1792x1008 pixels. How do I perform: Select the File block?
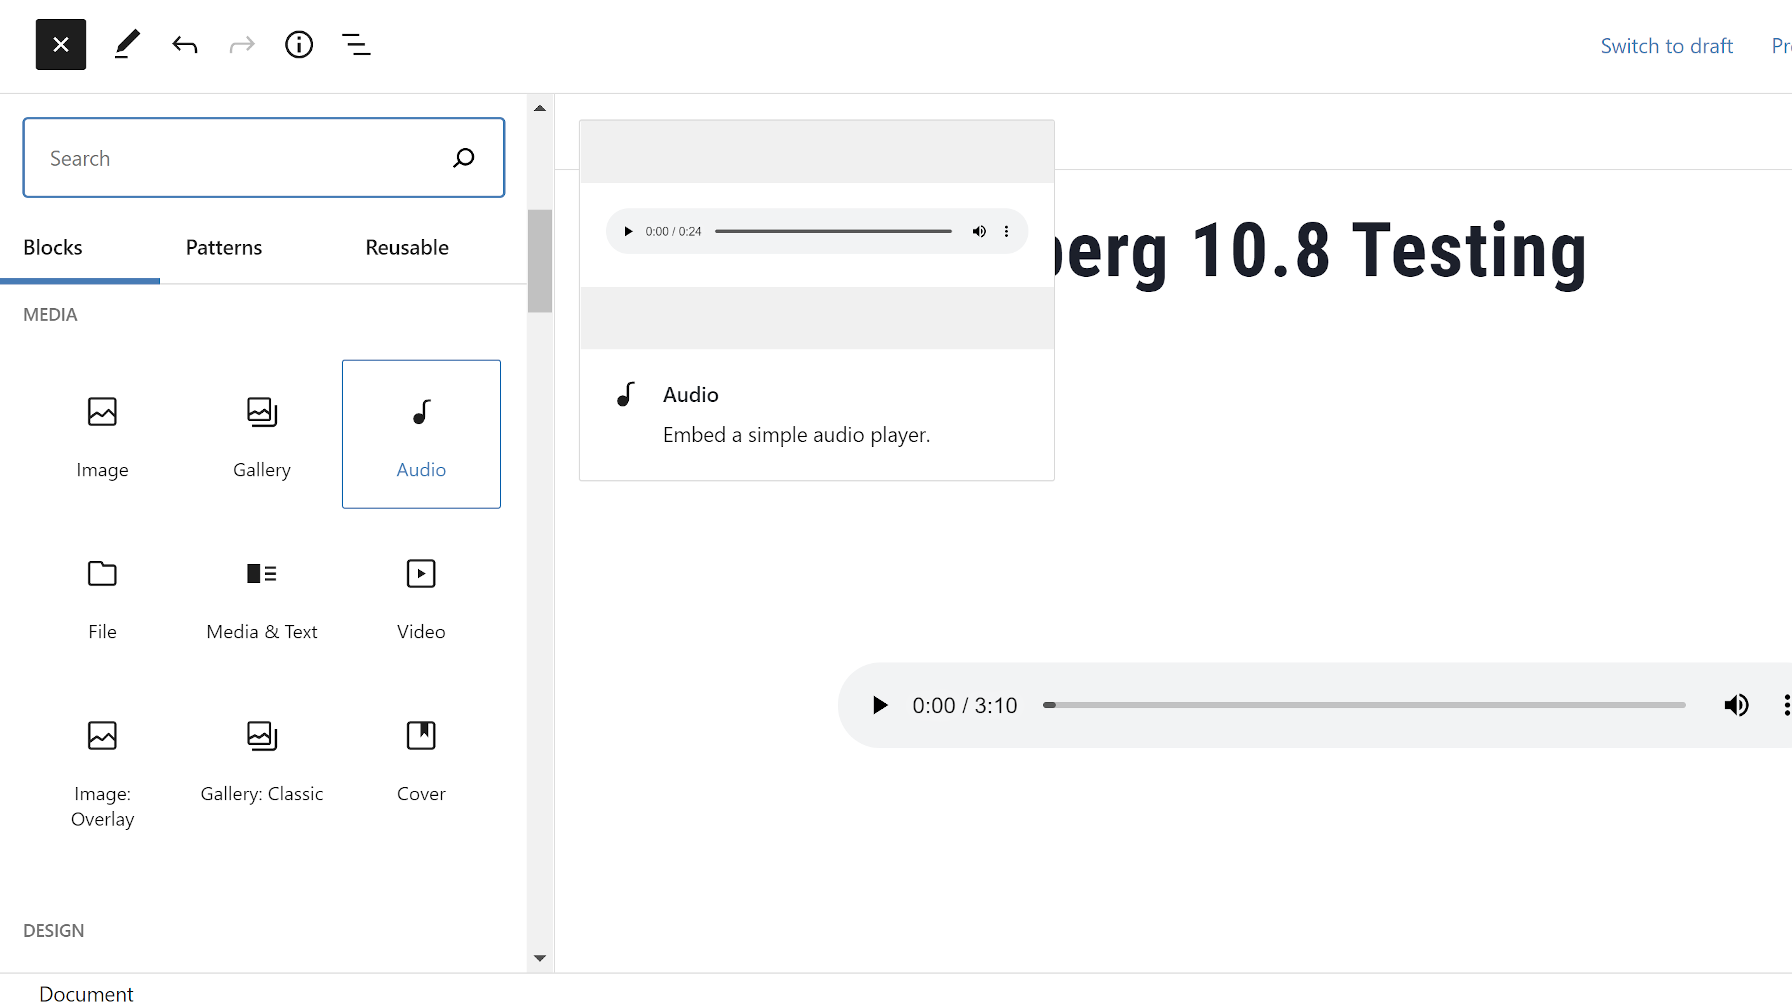102,597
